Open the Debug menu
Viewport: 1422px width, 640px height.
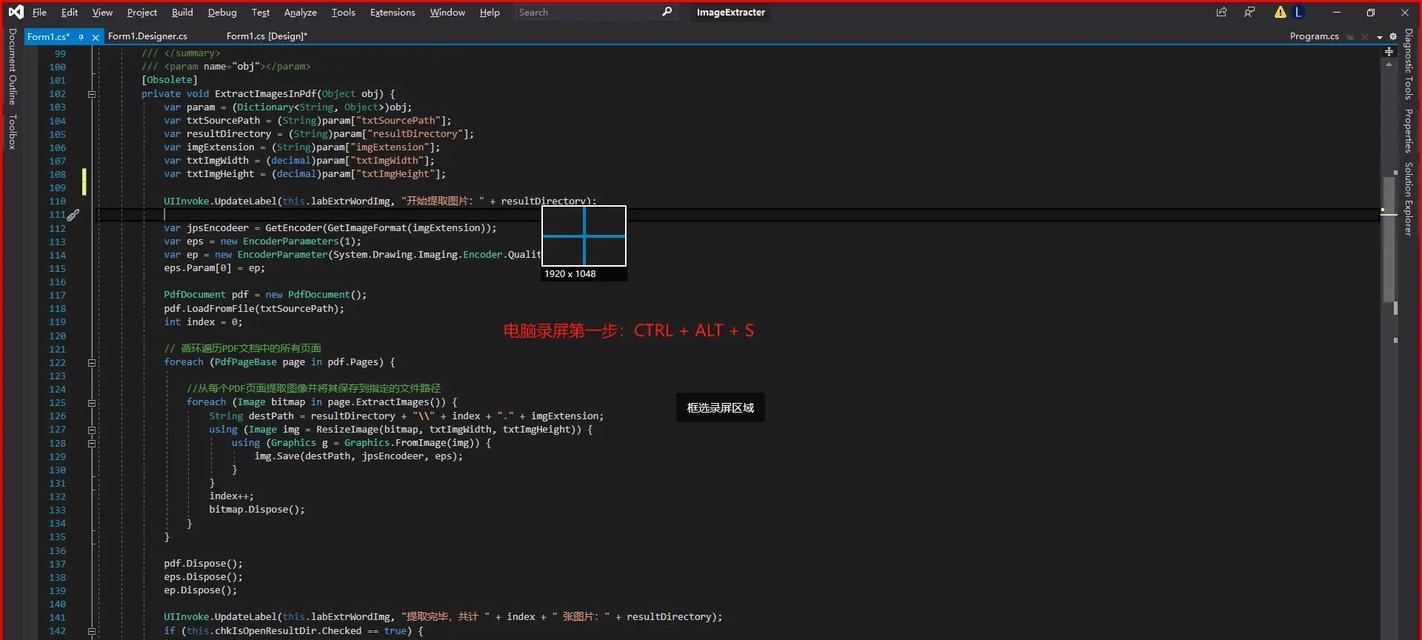(x=222, y=12)
